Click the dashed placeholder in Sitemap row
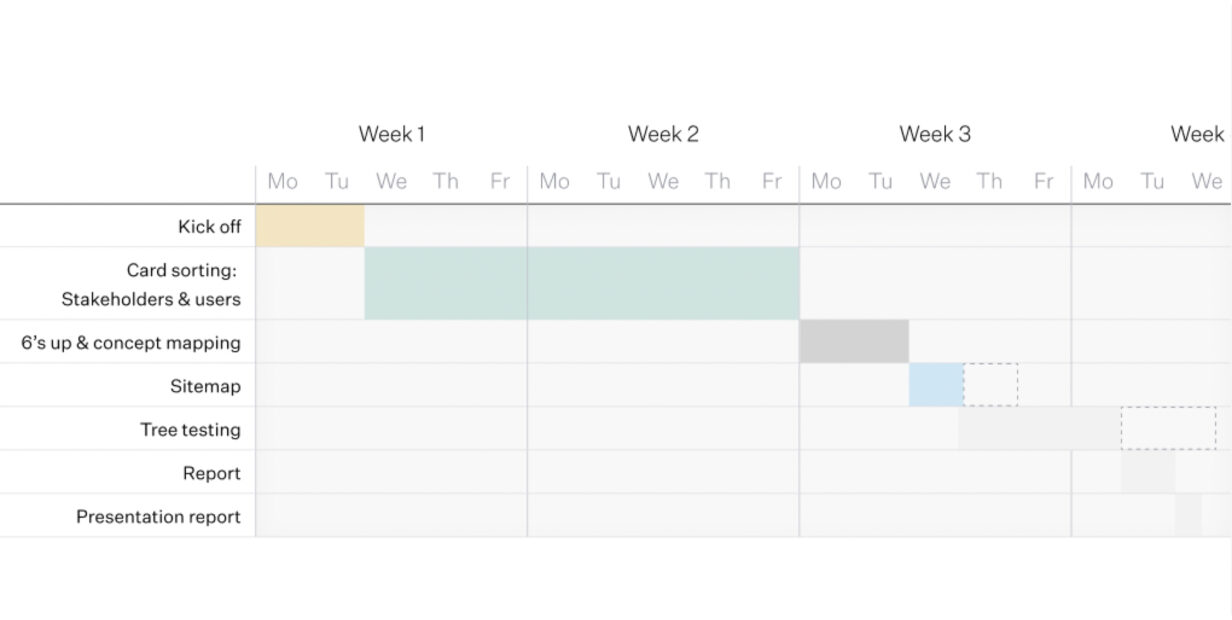Image resolution: width=1232 pixels, height=620 pixels. click(x=991, y=386)
